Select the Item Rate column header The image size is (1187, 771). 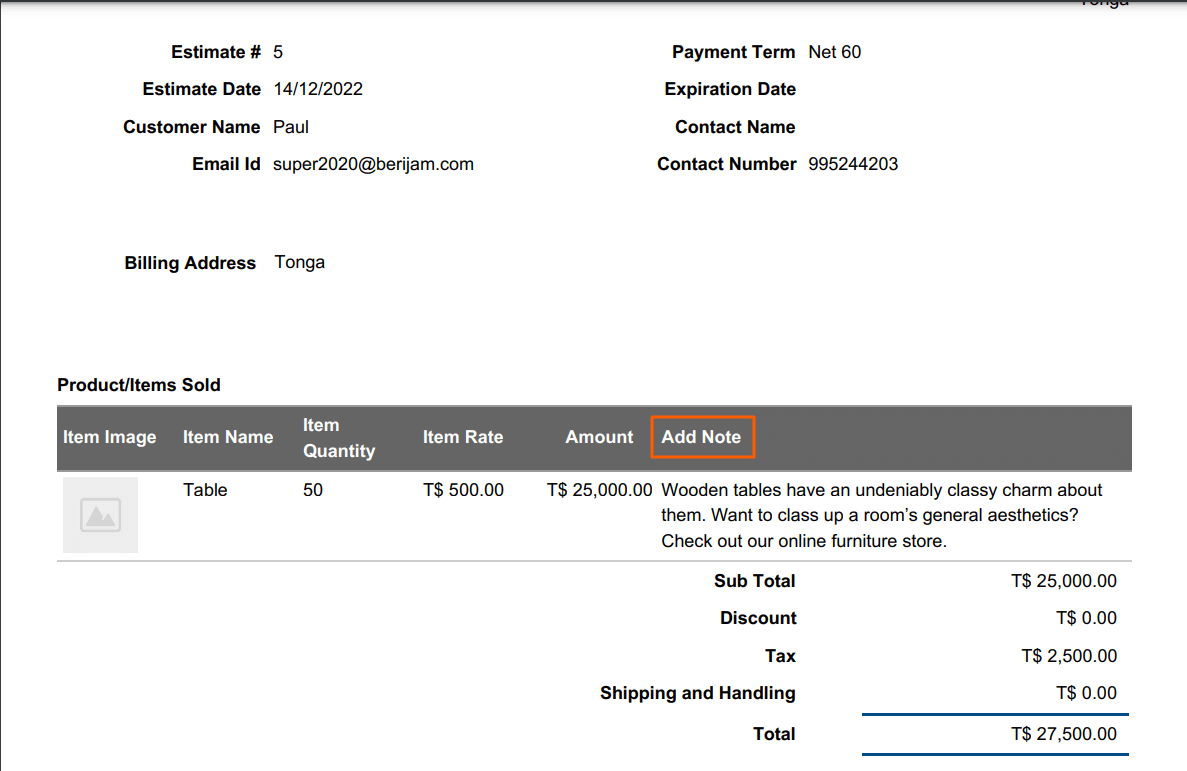(463, 437)
